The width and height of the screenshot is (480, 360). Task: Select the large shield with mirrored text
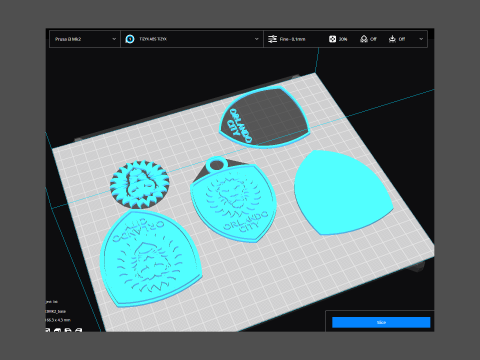click(150, 257)
